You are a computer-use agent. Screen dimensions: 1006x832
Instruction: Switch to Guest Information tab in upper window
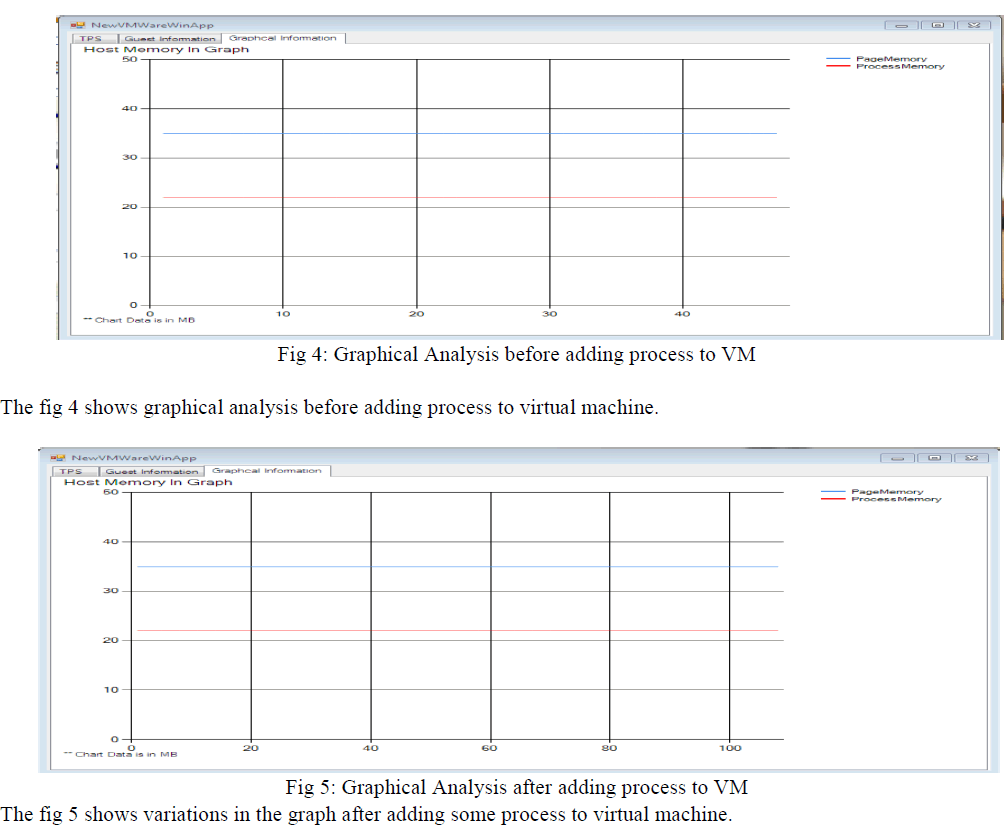click(169, 39)
